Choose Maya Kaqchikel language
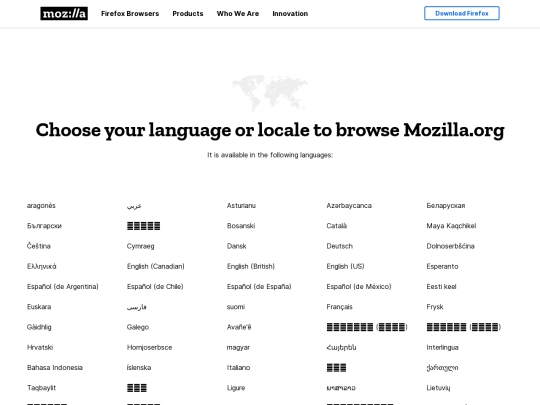The width and height of the screenshot is (540, 405). [451, 226]
